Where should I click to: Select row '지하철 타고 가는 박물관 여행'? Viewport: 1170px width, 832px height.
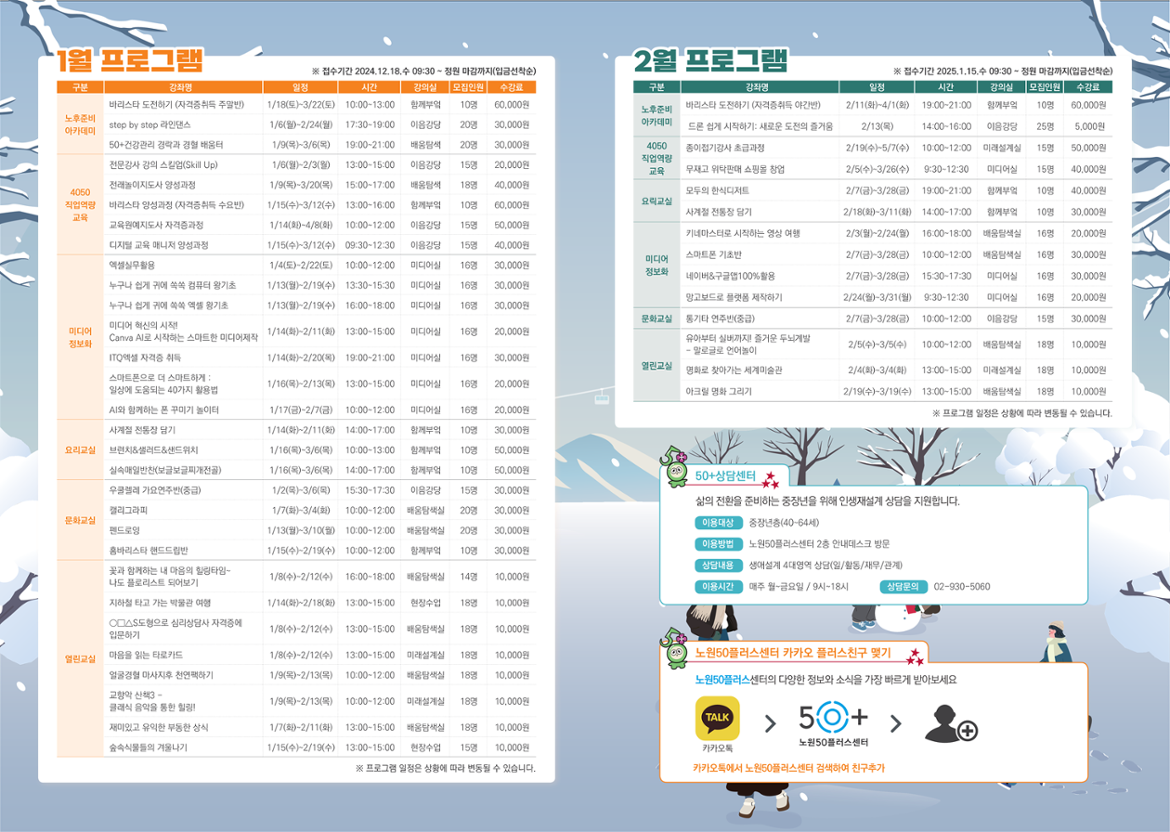(x=320, y=603)
